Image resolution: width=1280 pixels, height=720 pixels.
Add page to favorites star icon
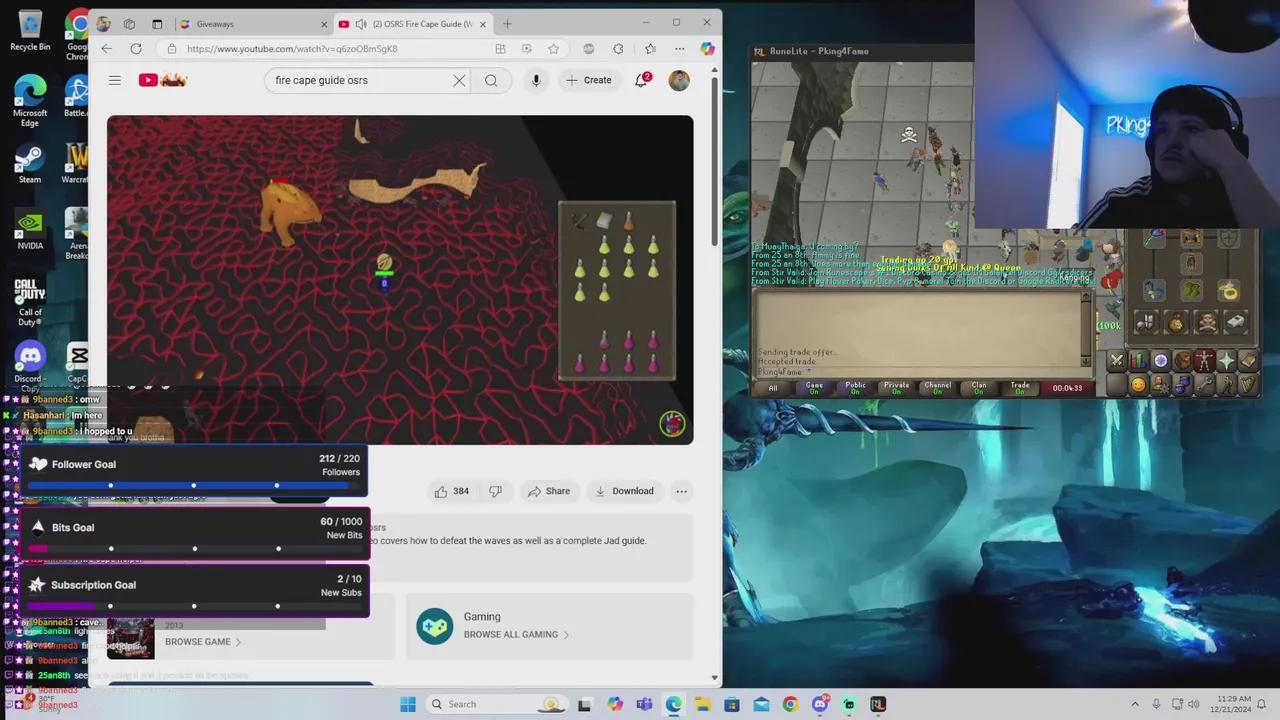pyautogui.click(x=553, y=48)
